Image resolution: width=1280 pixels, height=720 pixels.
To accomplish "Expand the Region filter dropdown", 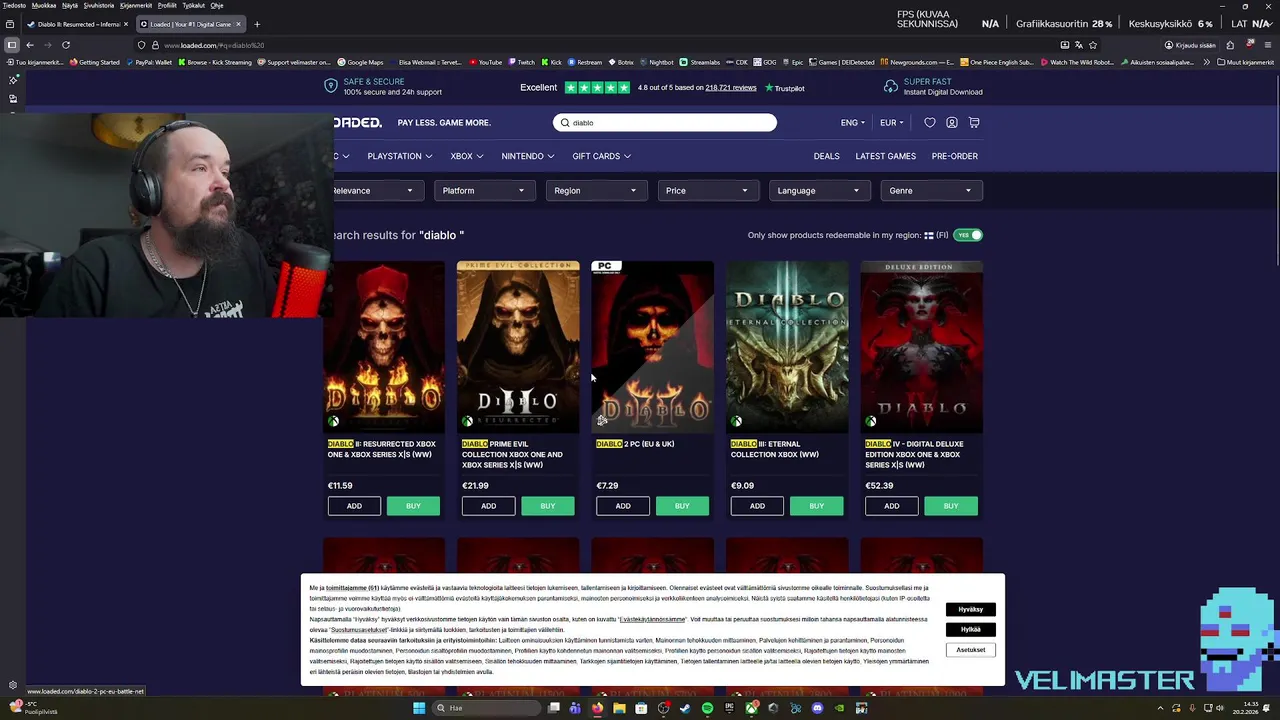I will click(x=596, y=190).
